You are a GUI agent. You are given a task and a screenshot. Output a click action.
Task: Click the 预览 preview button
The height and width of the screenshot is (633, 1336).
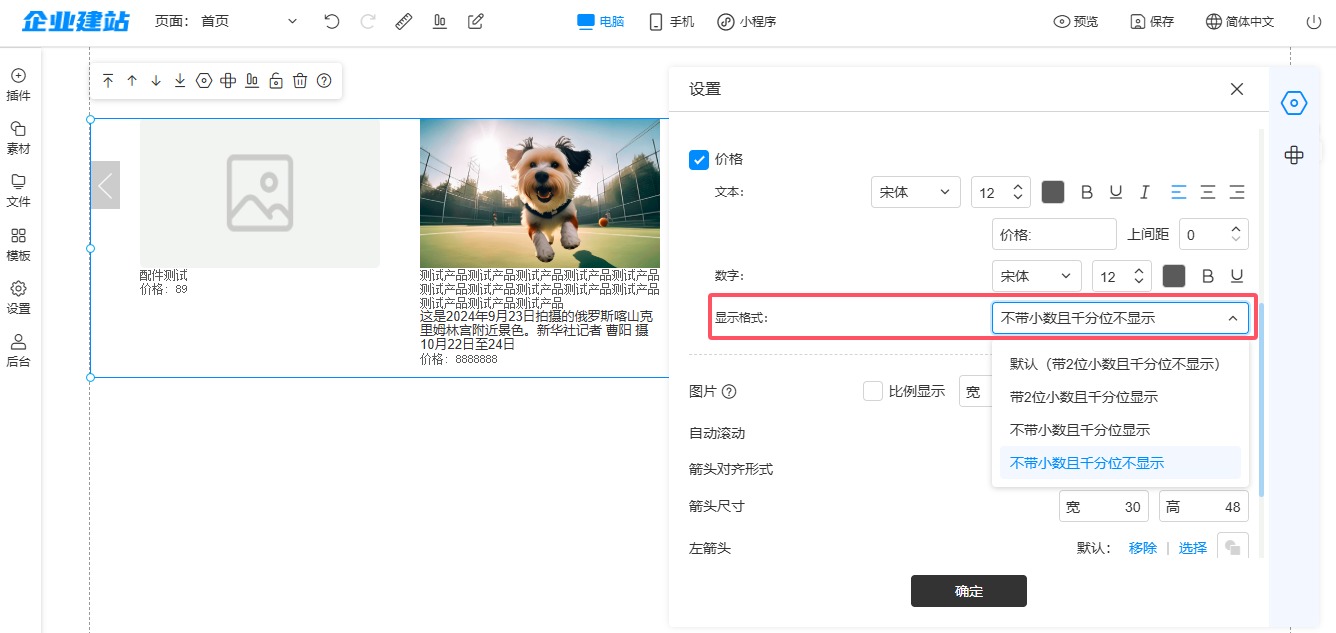(1076, 21)
